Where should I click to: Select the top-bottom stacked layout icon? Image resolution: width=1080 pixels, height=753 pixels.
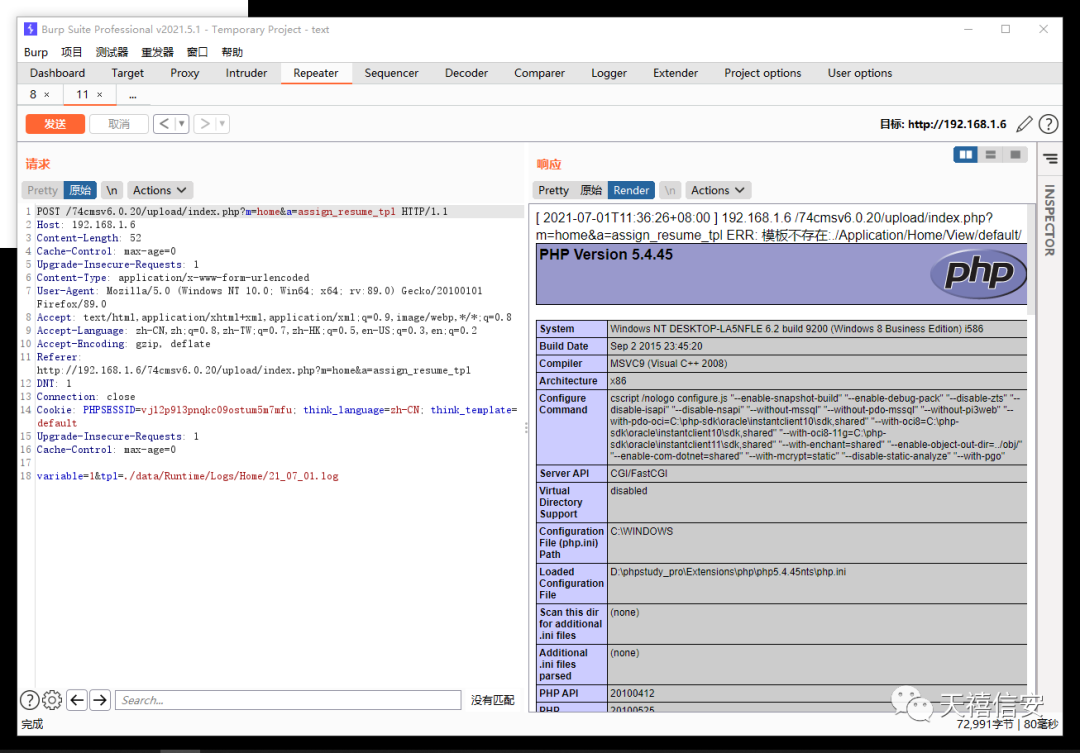tap(990, 155)
